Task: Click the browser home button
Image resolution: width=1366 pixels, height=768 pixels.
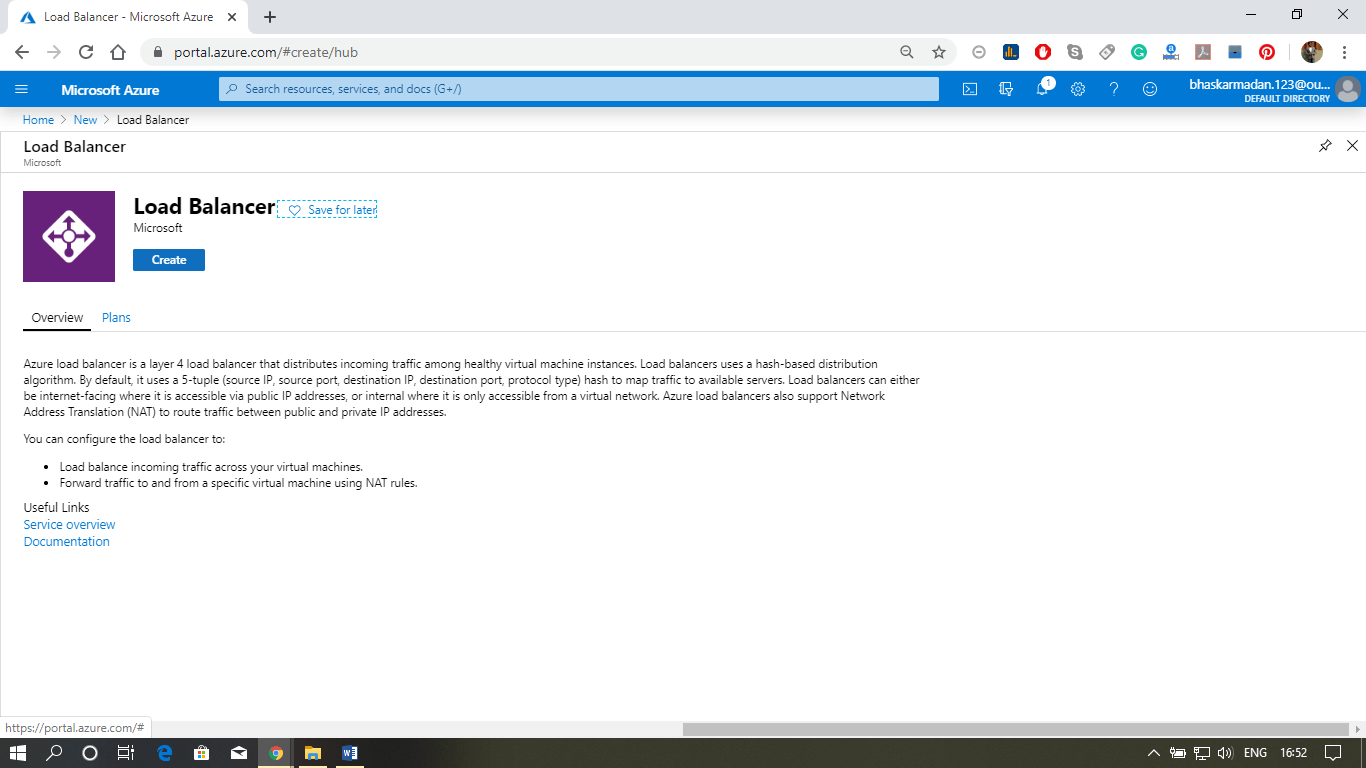Action: pyautogui.click(x=118, y=52)
